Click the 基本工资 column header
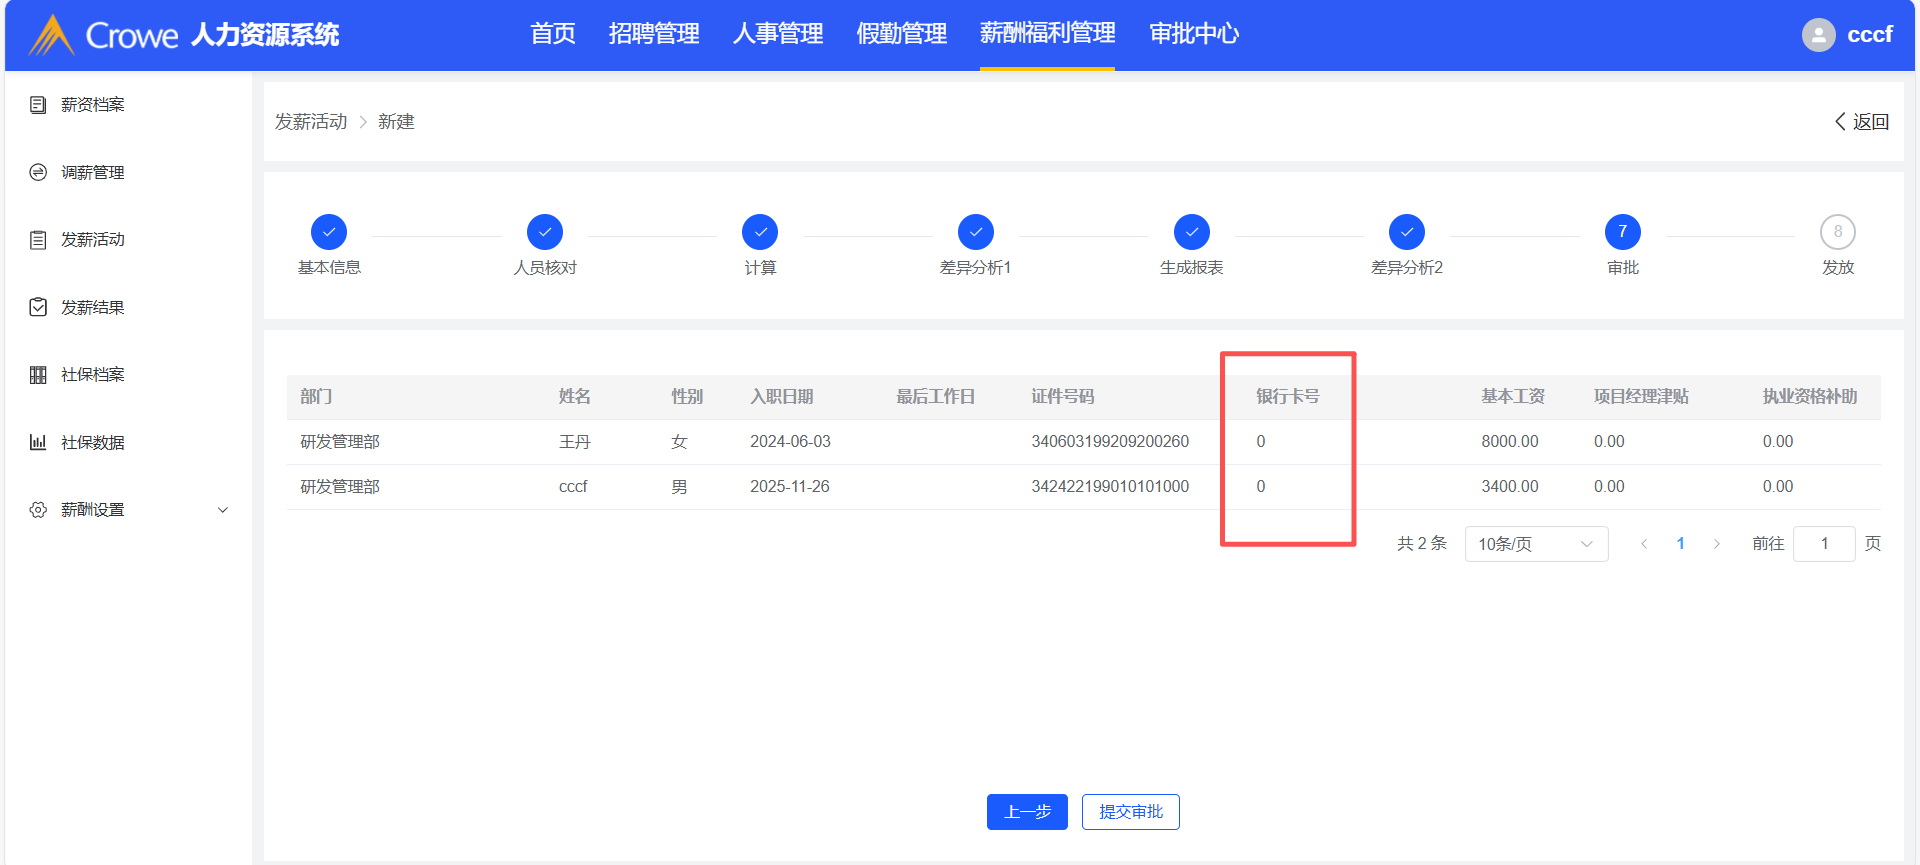Screen dimensions: 1920x865 click(x=1513, y=397)
